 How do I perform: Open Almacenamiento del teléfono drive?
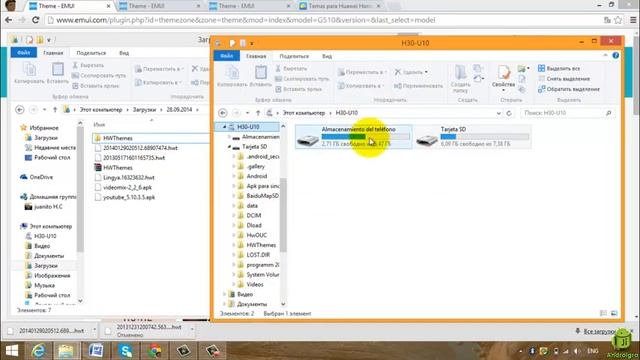point(353,137)
